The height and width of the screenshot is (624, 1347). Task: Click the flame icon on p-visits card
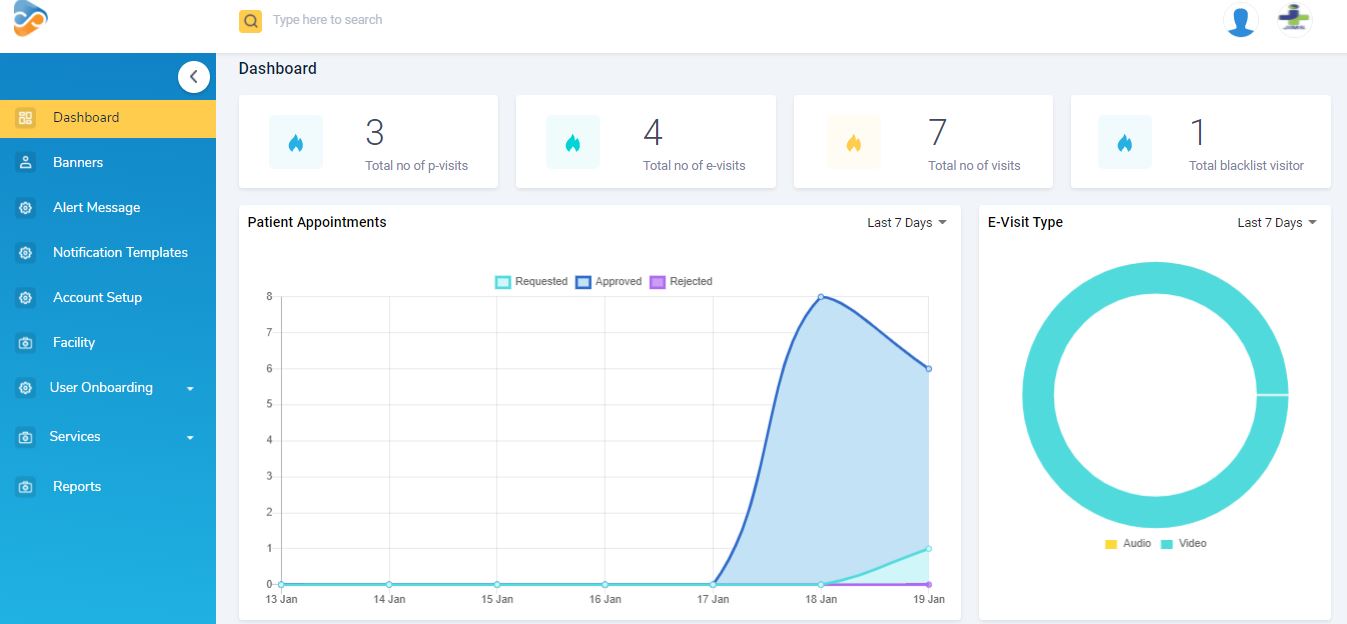click(x=295, y=143)
